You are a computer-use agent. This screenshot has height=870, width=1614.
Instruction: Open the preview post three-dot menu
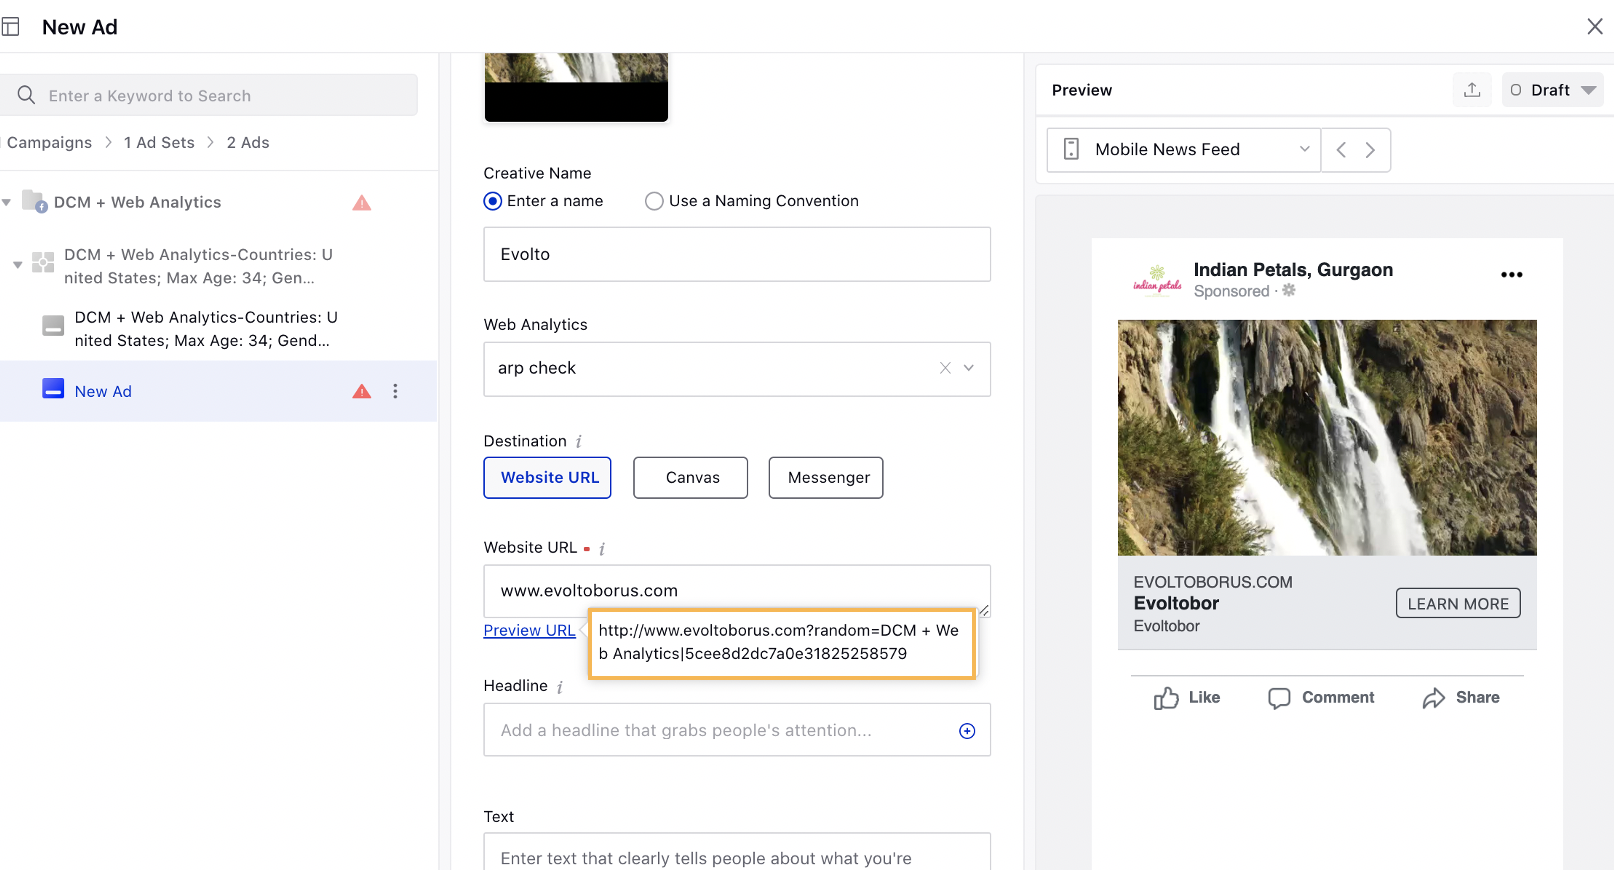1512,275
